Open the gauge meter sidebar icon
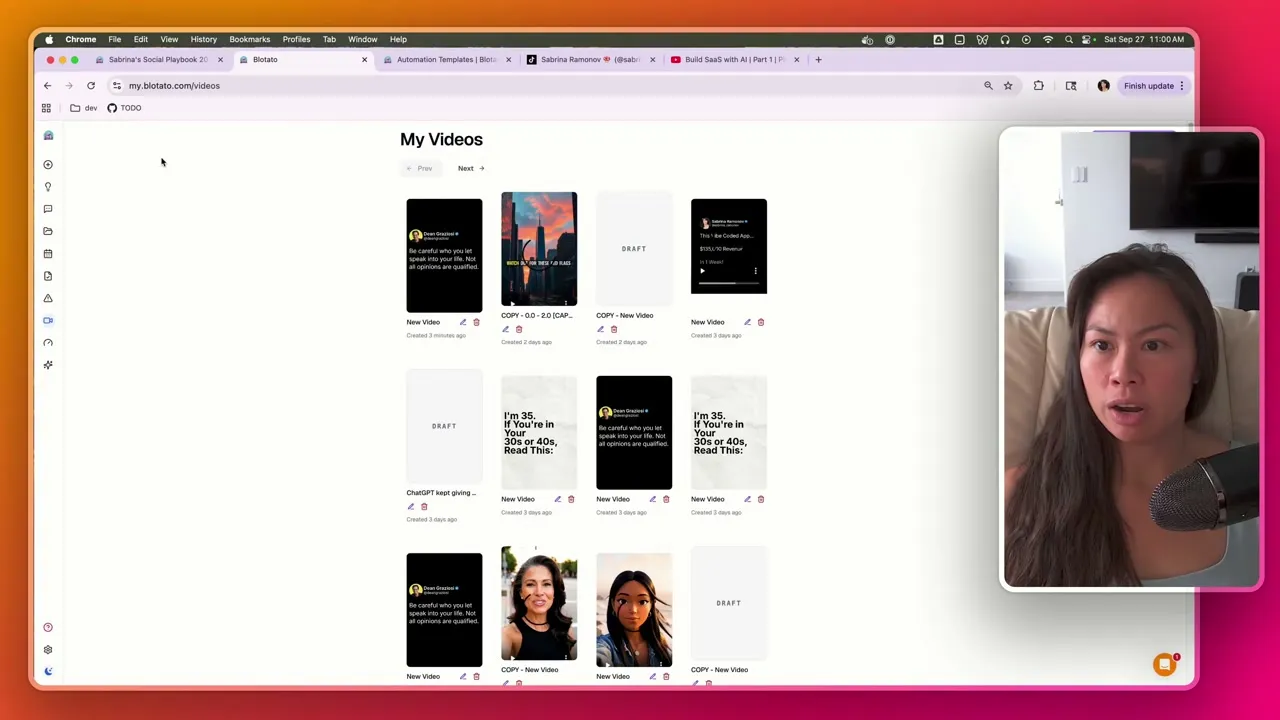 point(48,343)
